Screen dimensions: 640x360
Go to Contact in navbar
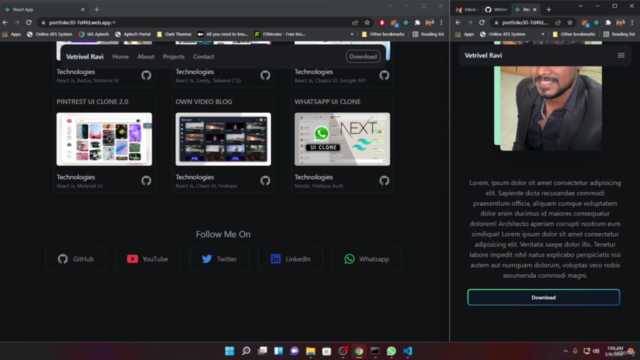tap(203, 57)
